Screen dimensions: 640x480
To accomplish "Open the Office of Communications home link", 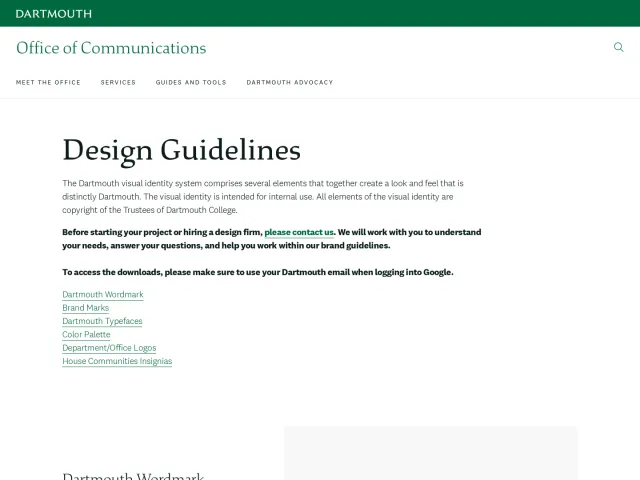I will [111, 48].
